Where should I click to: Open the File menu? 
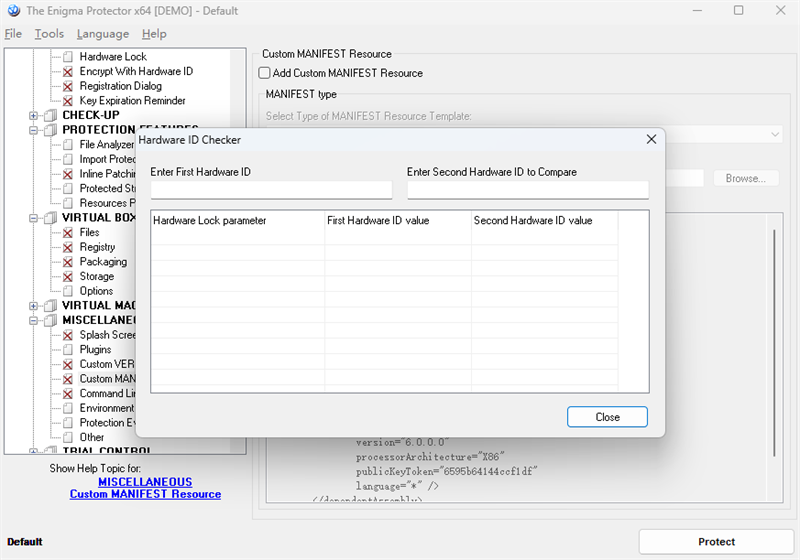coord(13,34)
